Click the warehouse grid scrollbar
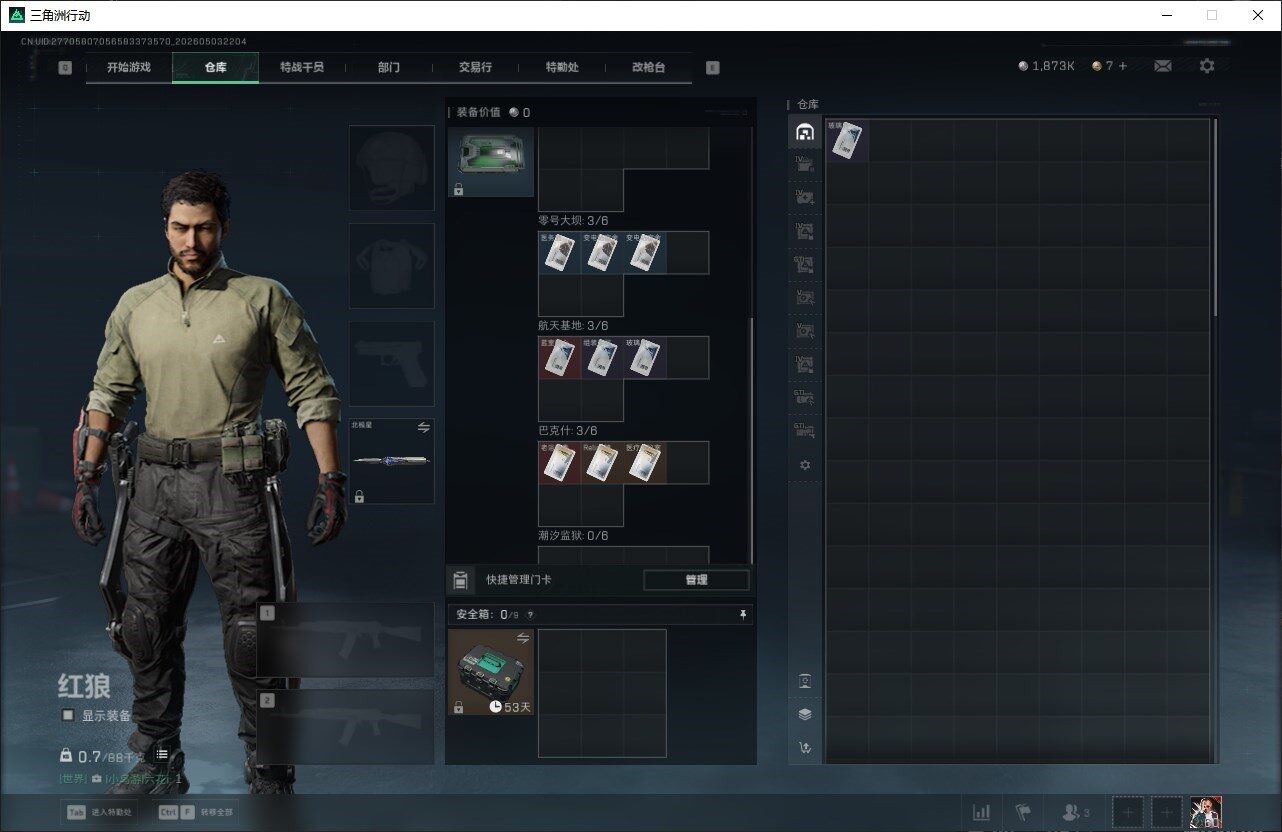Viewport: 1282px width, 832px height. tap(1215, 217)
